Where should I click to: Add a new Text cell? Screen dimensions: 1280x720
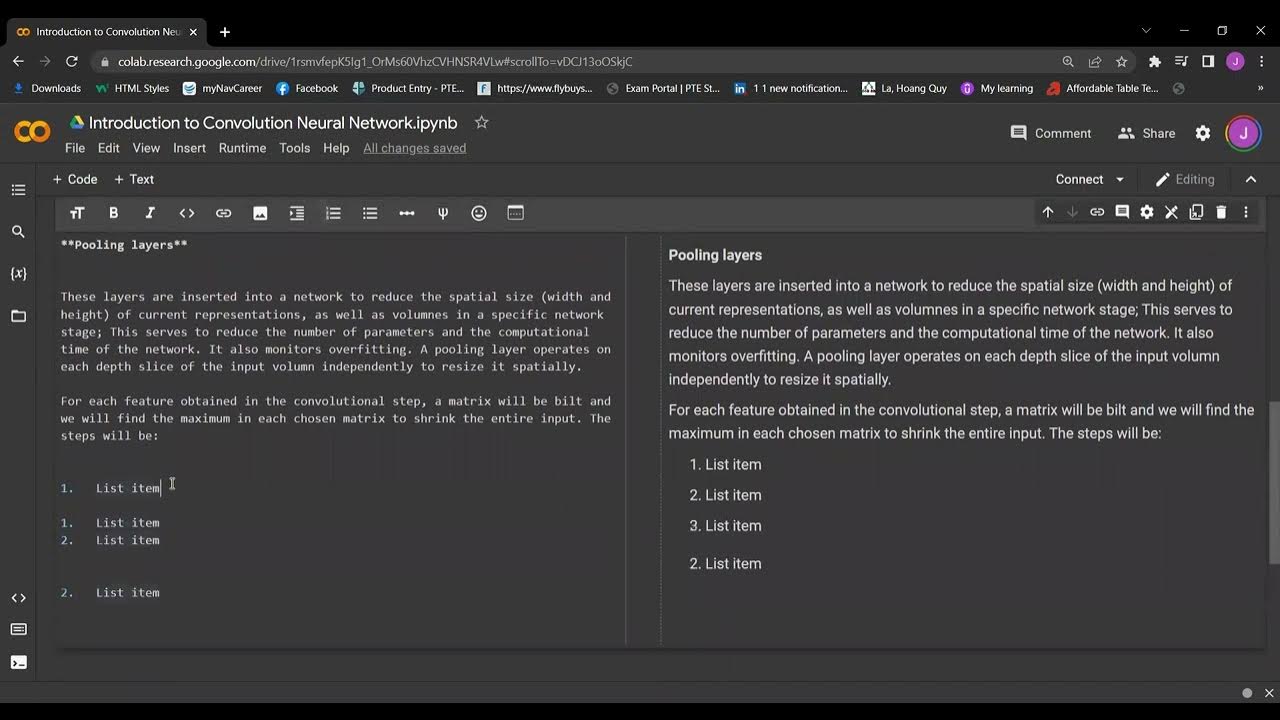pyautogui.click(x=134, y=180)
